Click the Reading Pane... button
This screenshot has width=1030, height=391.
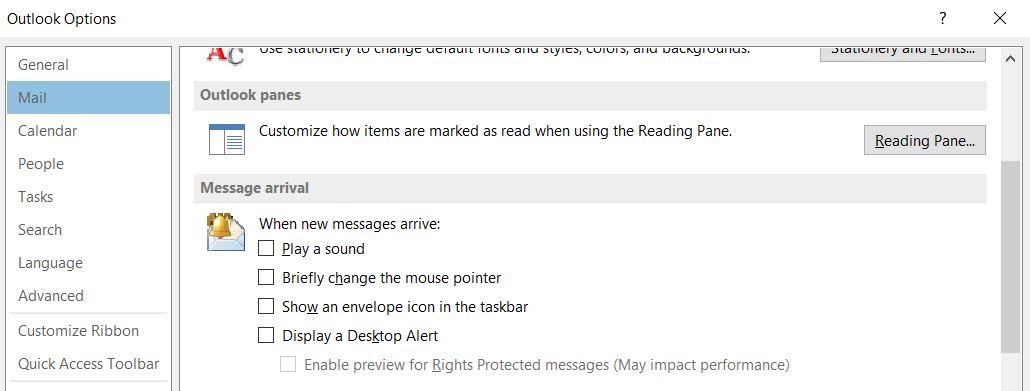click(924, 140)
